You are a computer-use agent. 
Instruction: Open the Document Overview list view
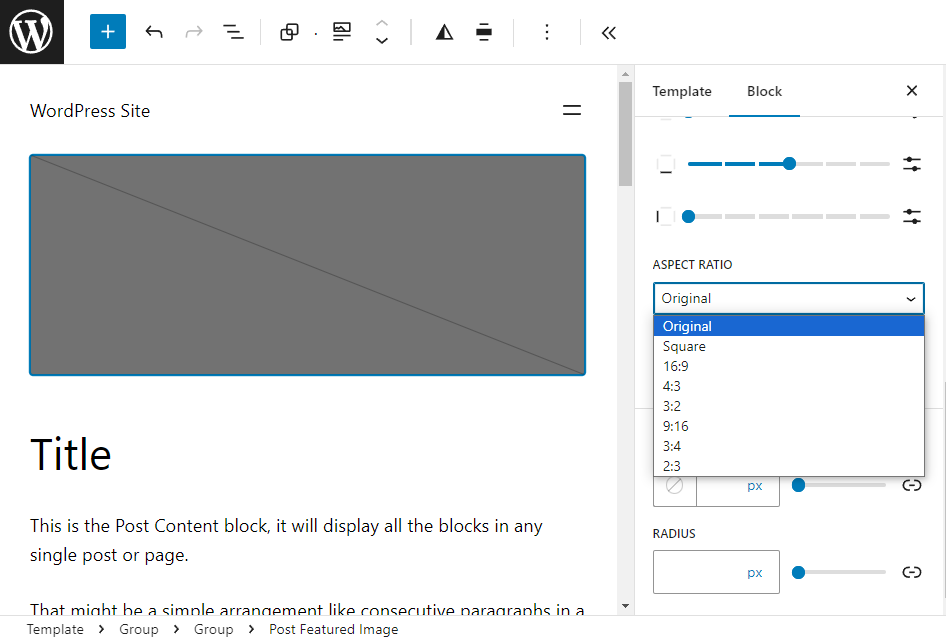tap(233, 32)
